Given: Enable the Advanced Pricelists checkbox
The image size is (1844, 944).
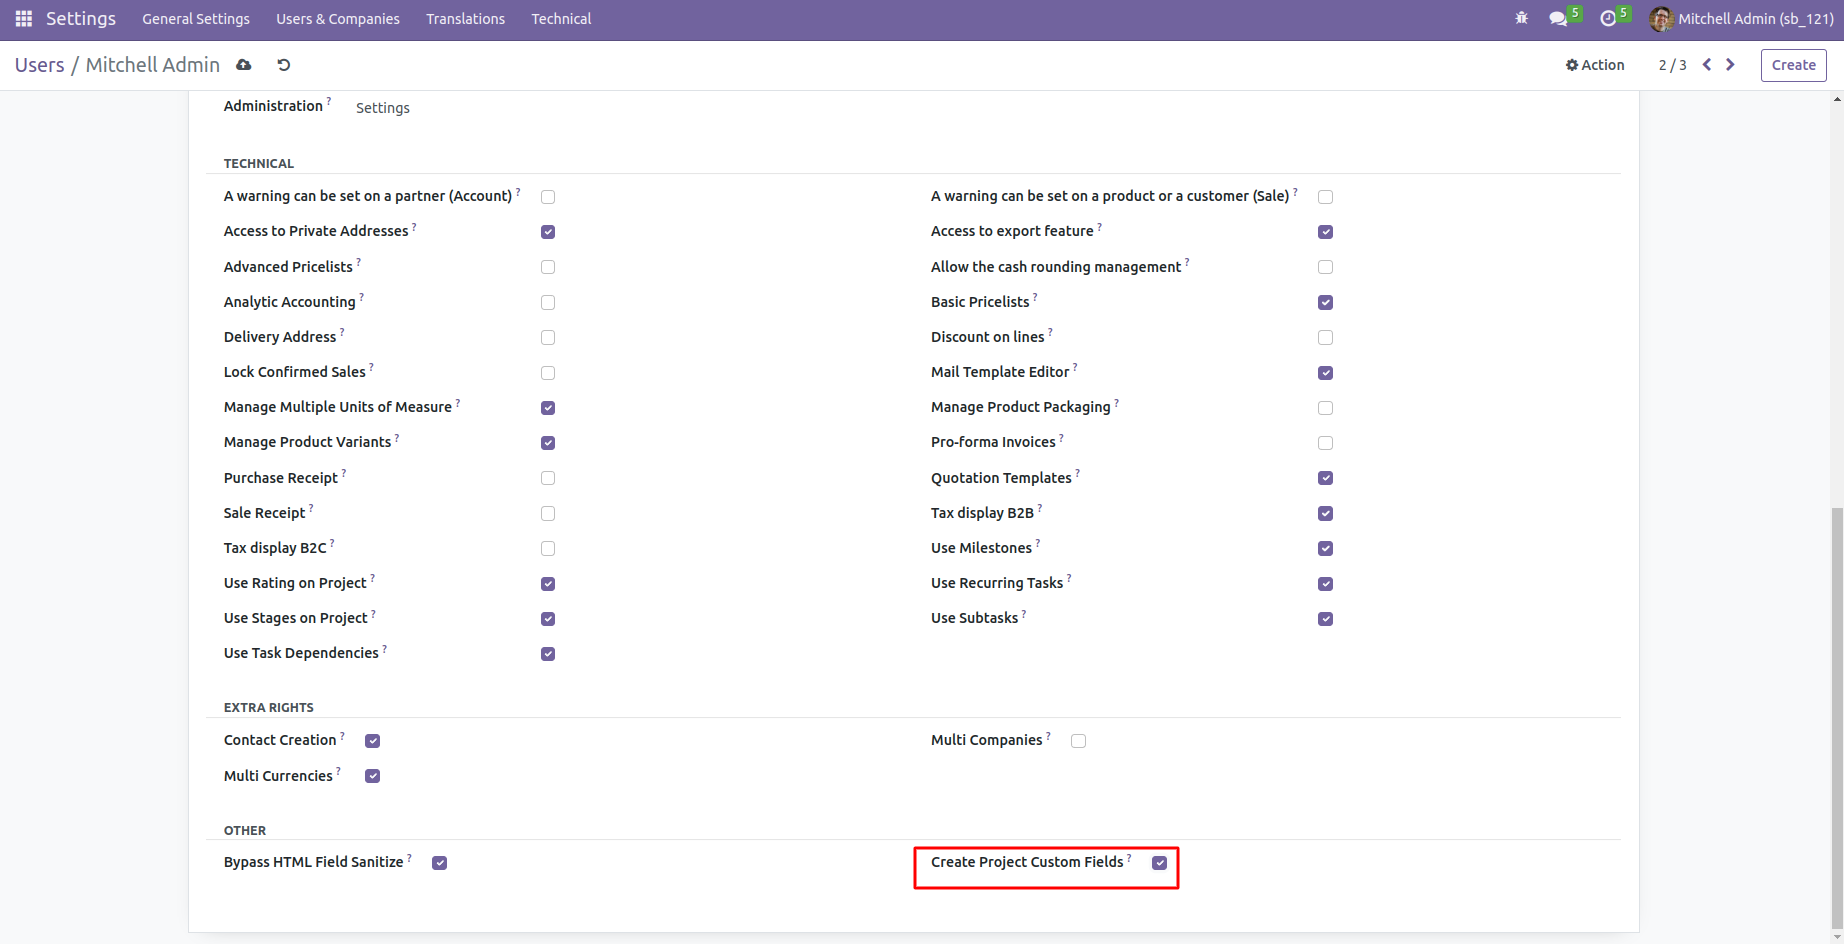Looking at the screenshot, I should (548, 267).
